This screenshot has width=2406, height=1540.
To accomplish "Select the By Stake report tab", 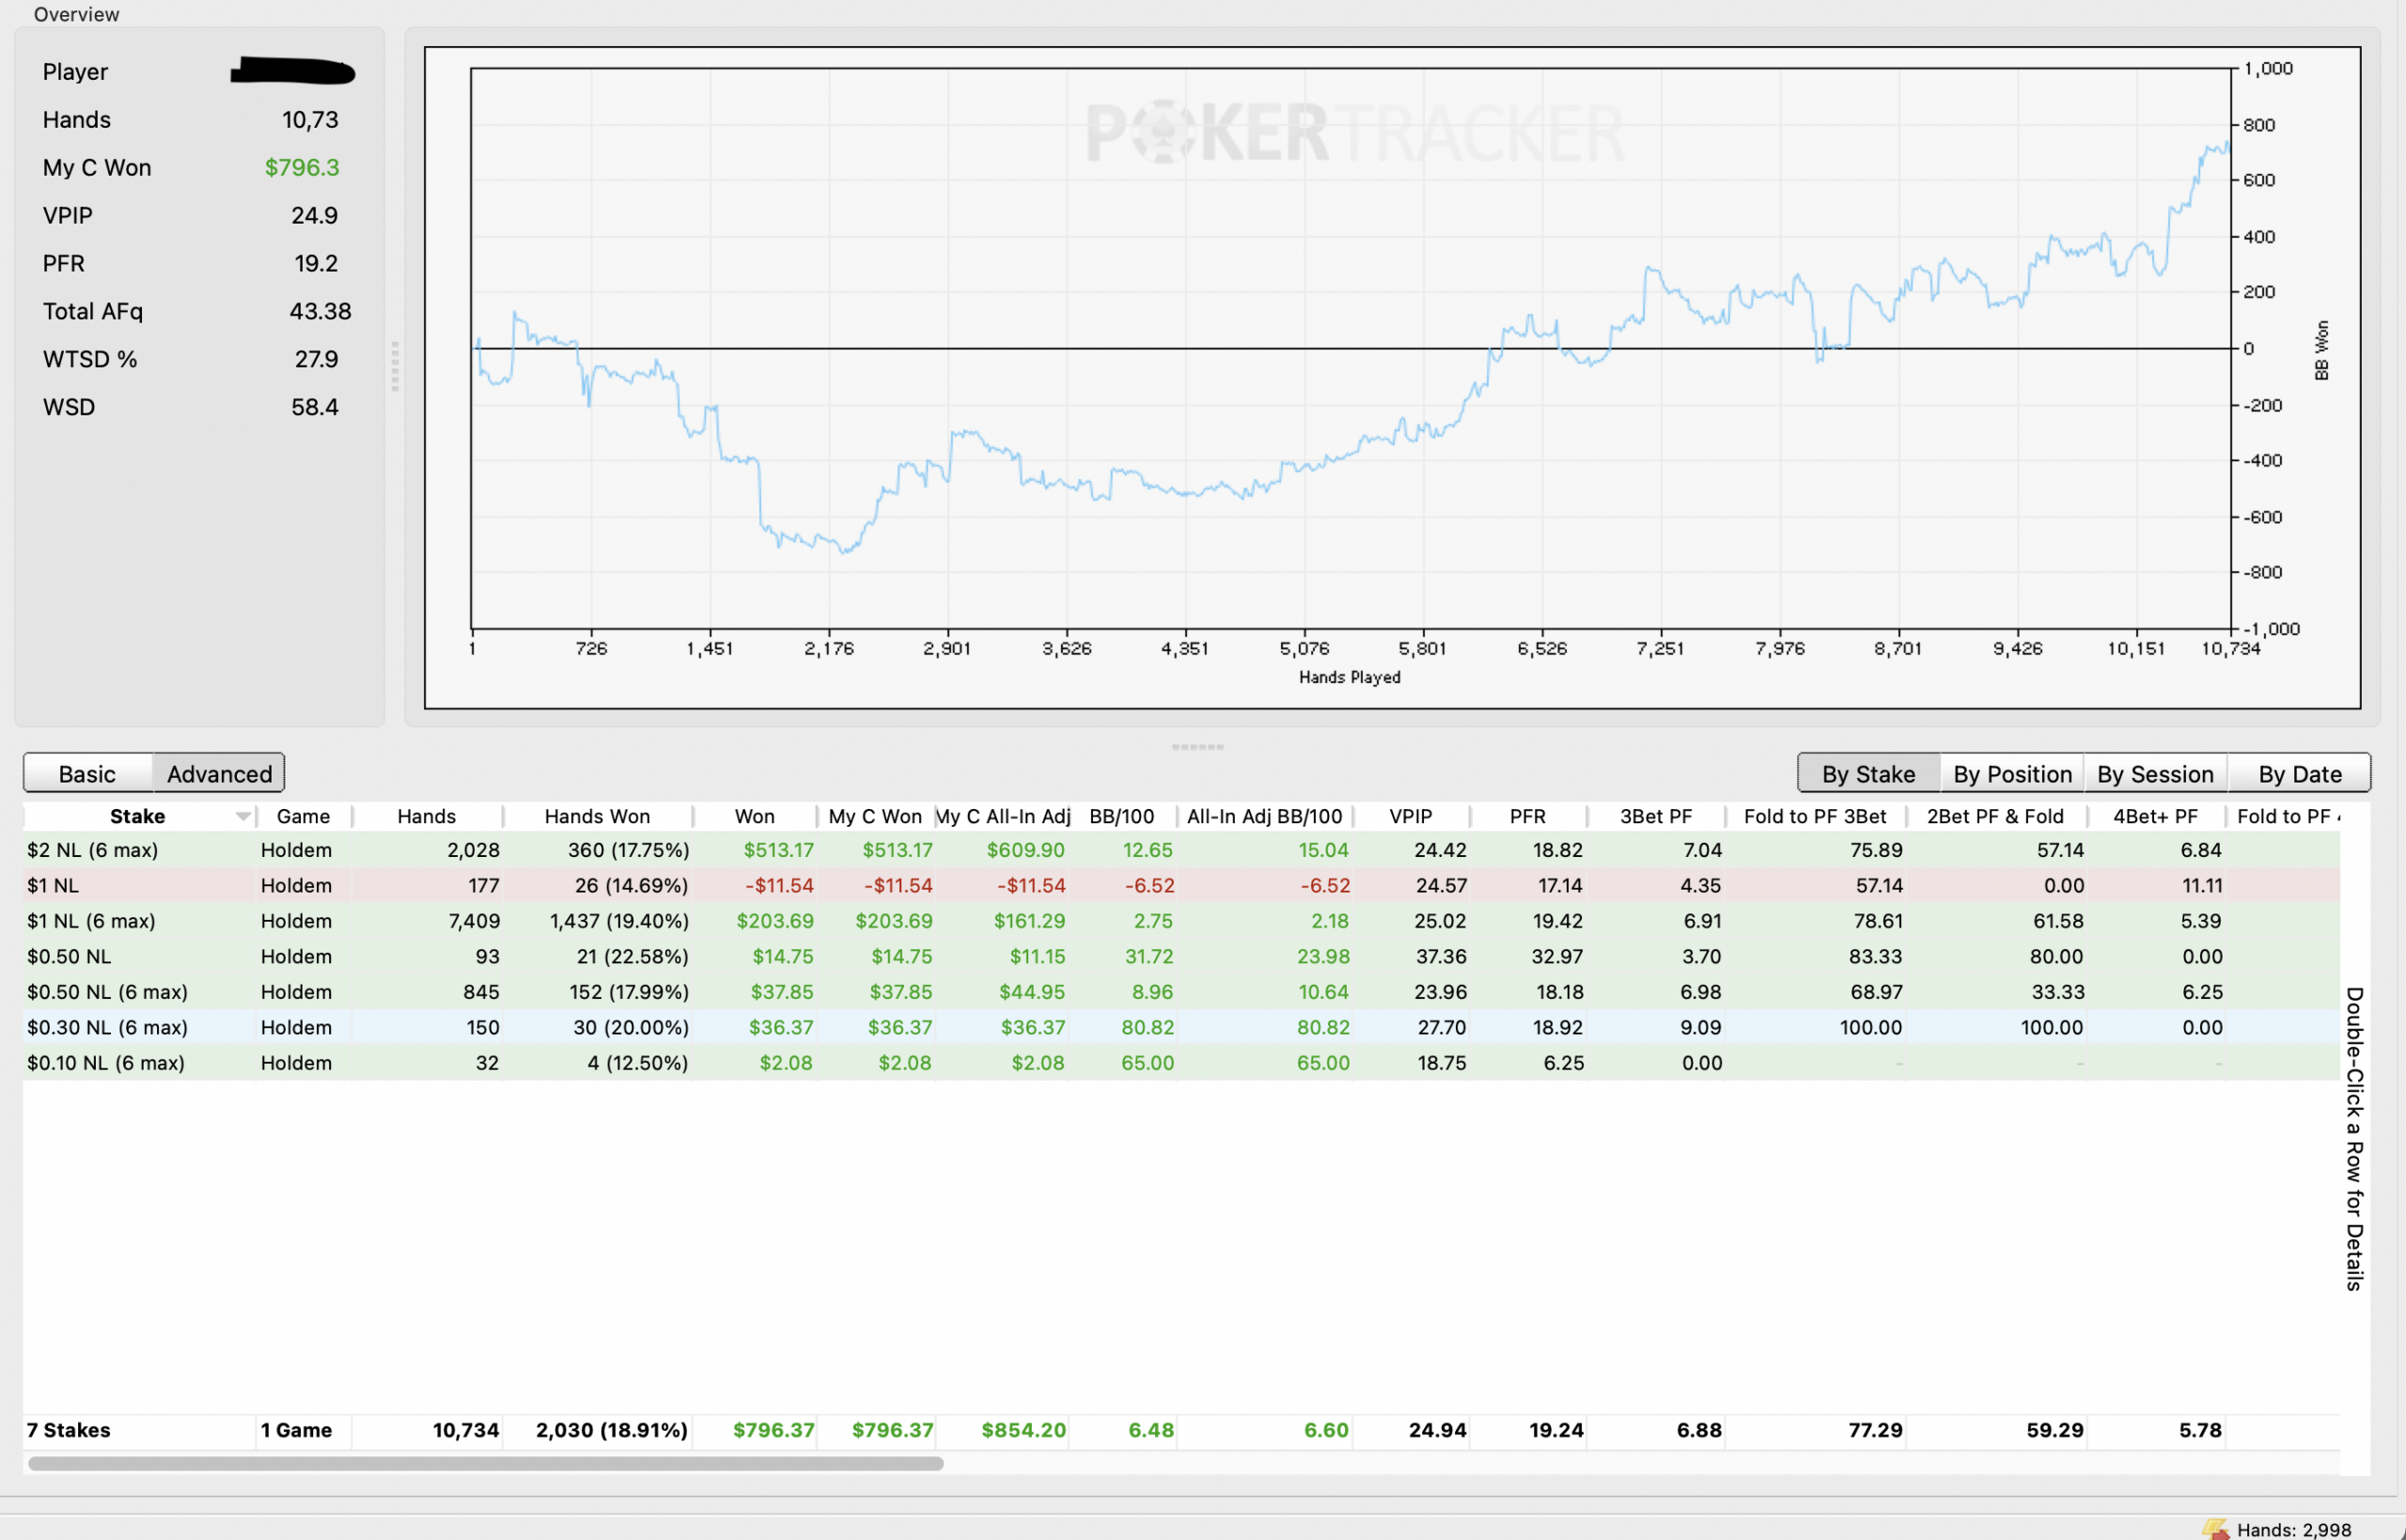I will [1868, 774].
